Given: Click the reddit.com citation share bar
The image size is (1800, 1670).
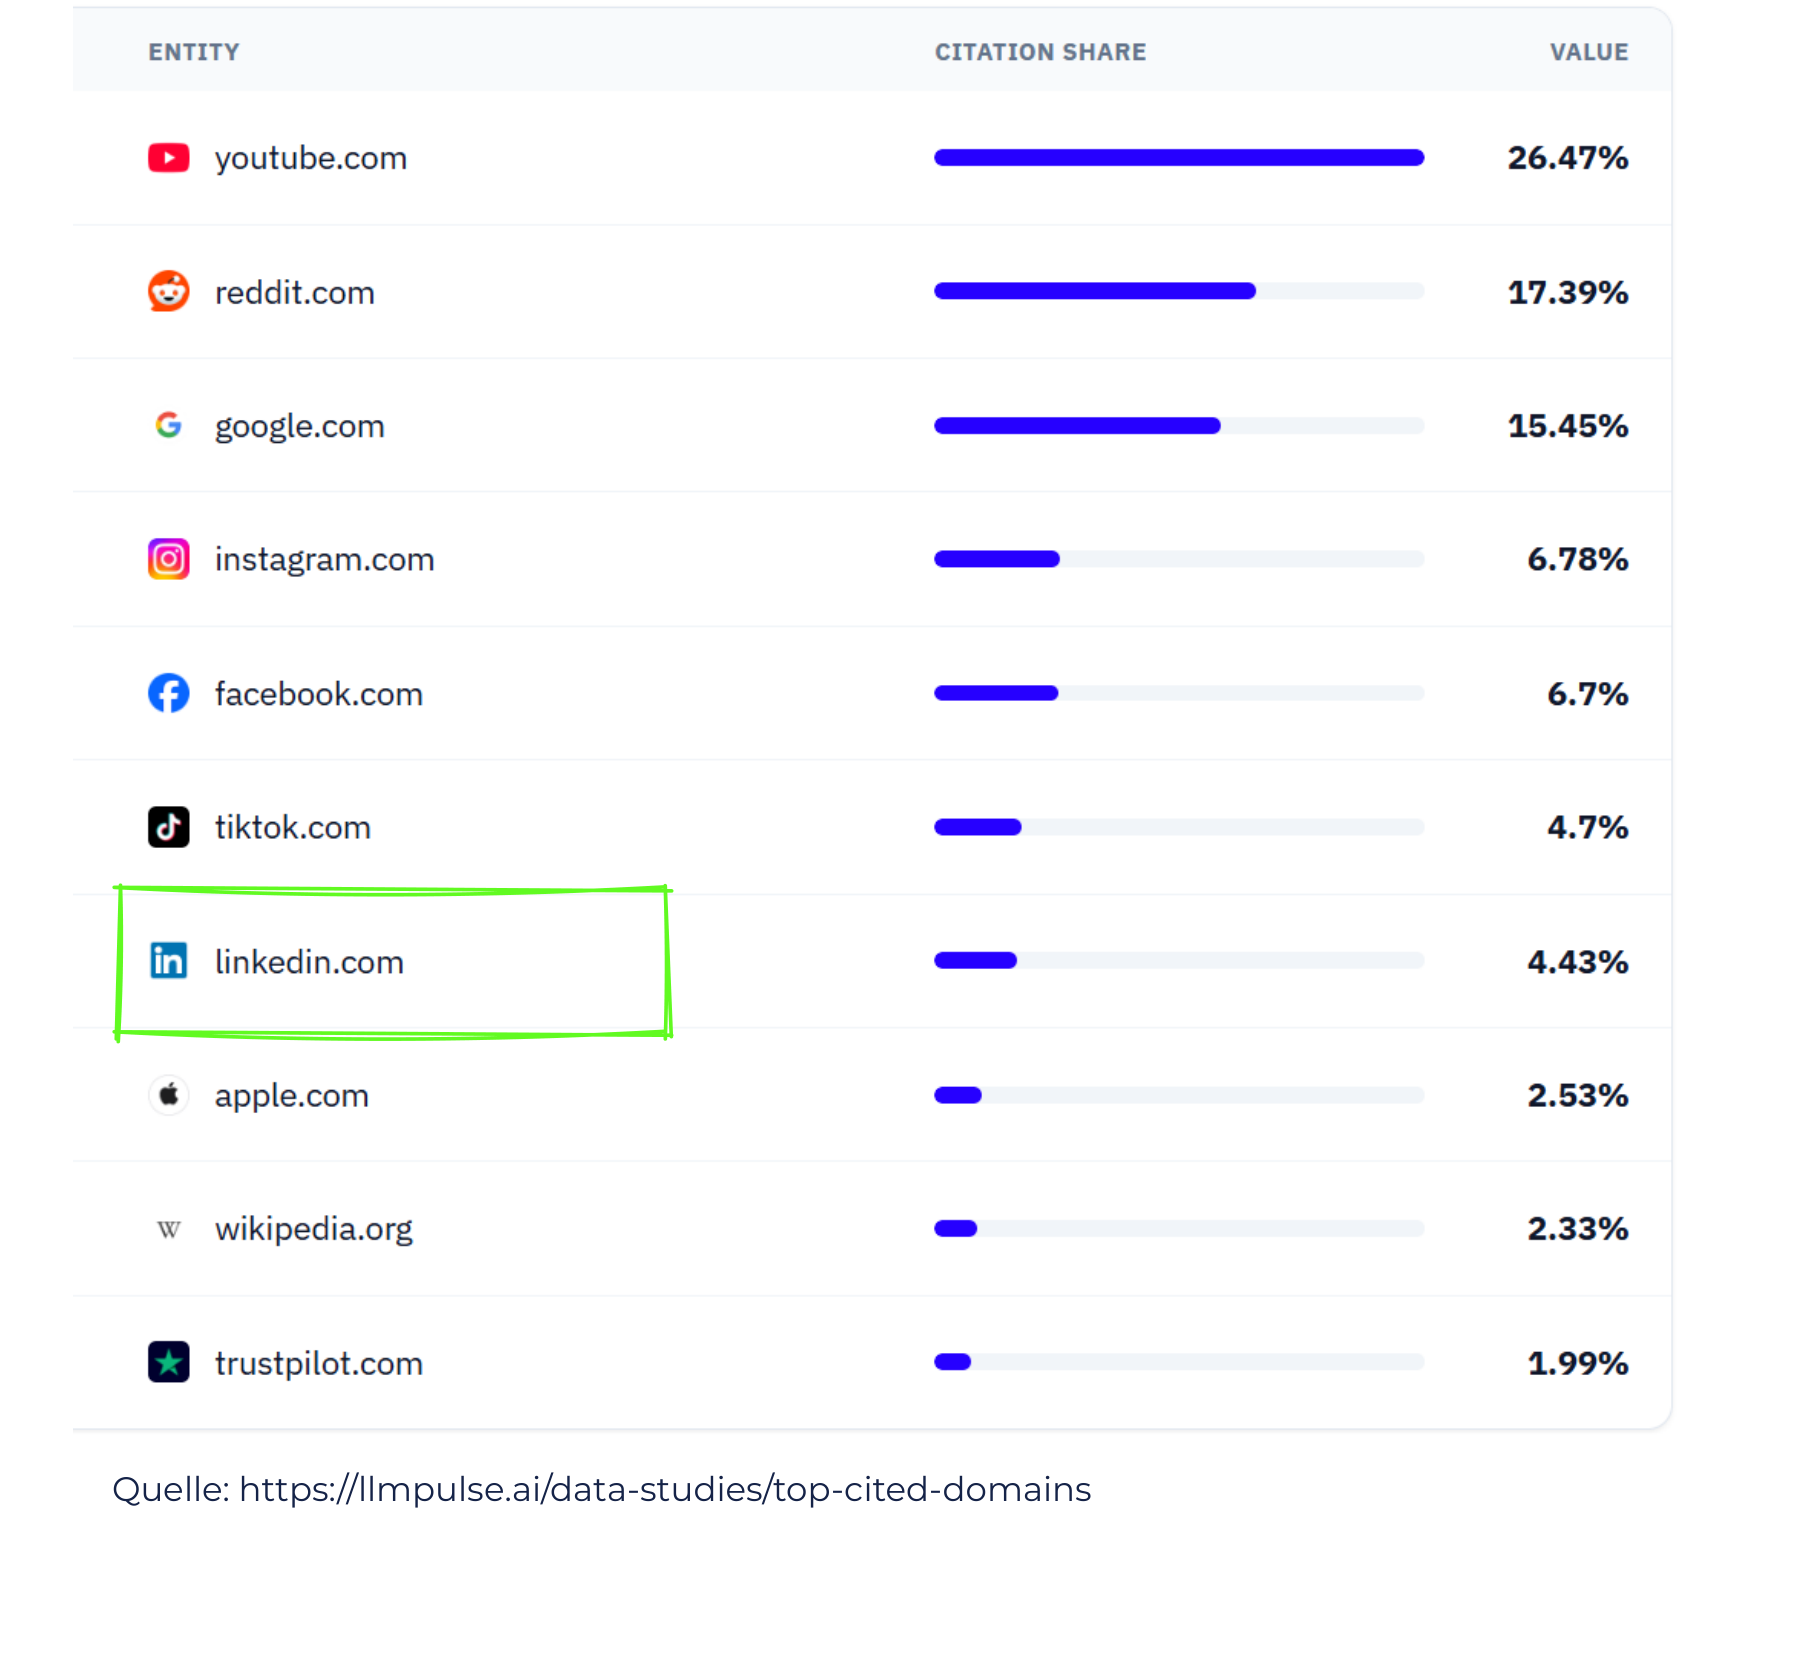Looking at the screenshot, I should (1179, 291).
